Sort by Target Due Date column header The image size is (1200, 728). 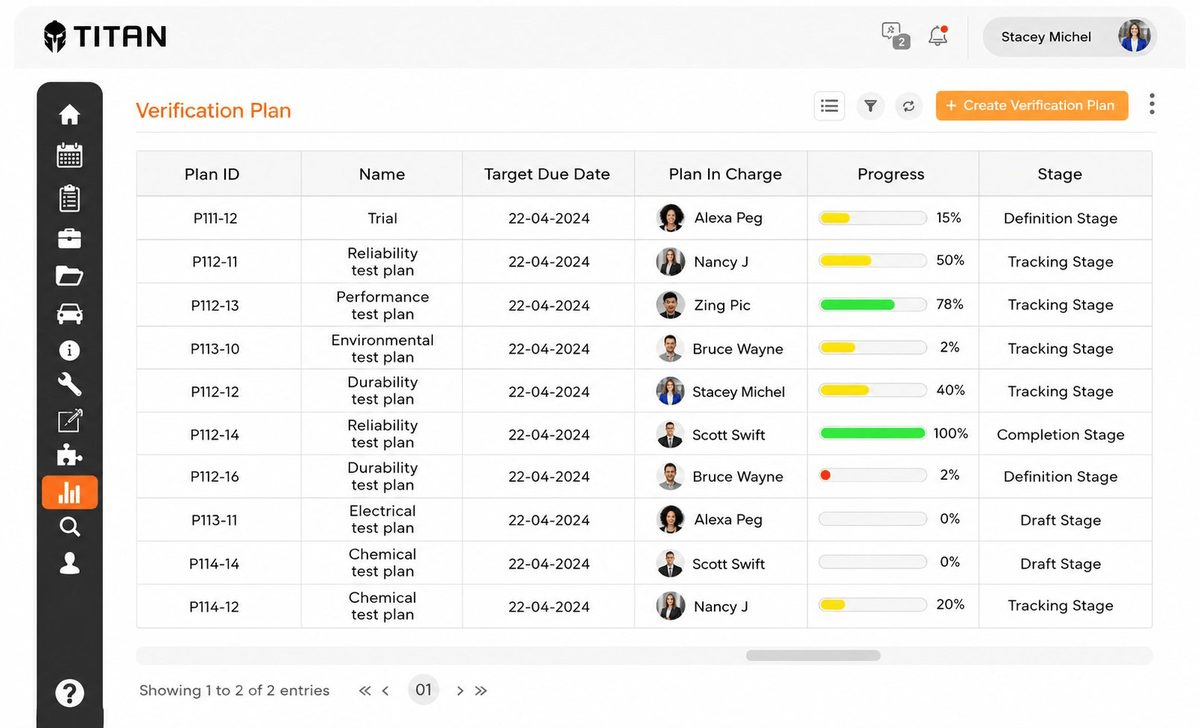[547, 174]
